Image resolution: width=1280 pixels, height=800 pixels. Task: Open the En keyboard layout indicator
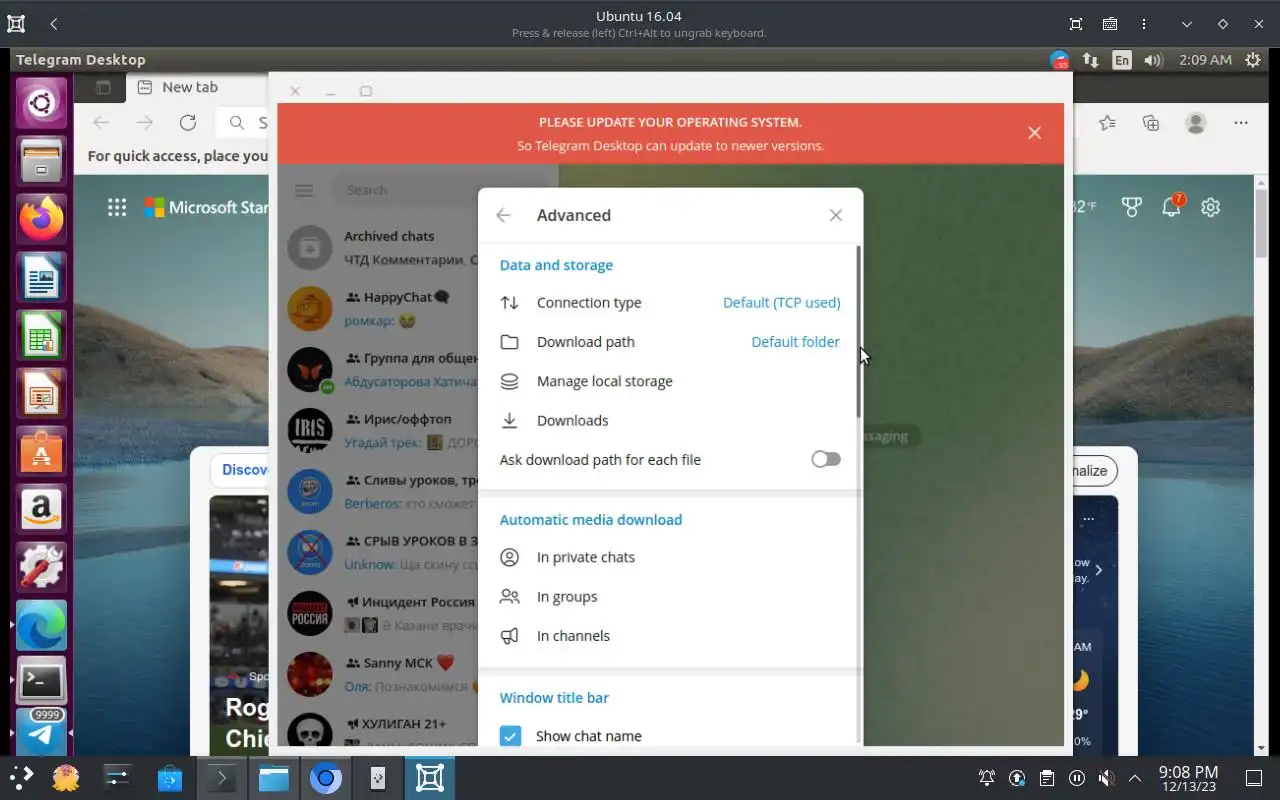pyautogui.click(x=1122, y=60)
